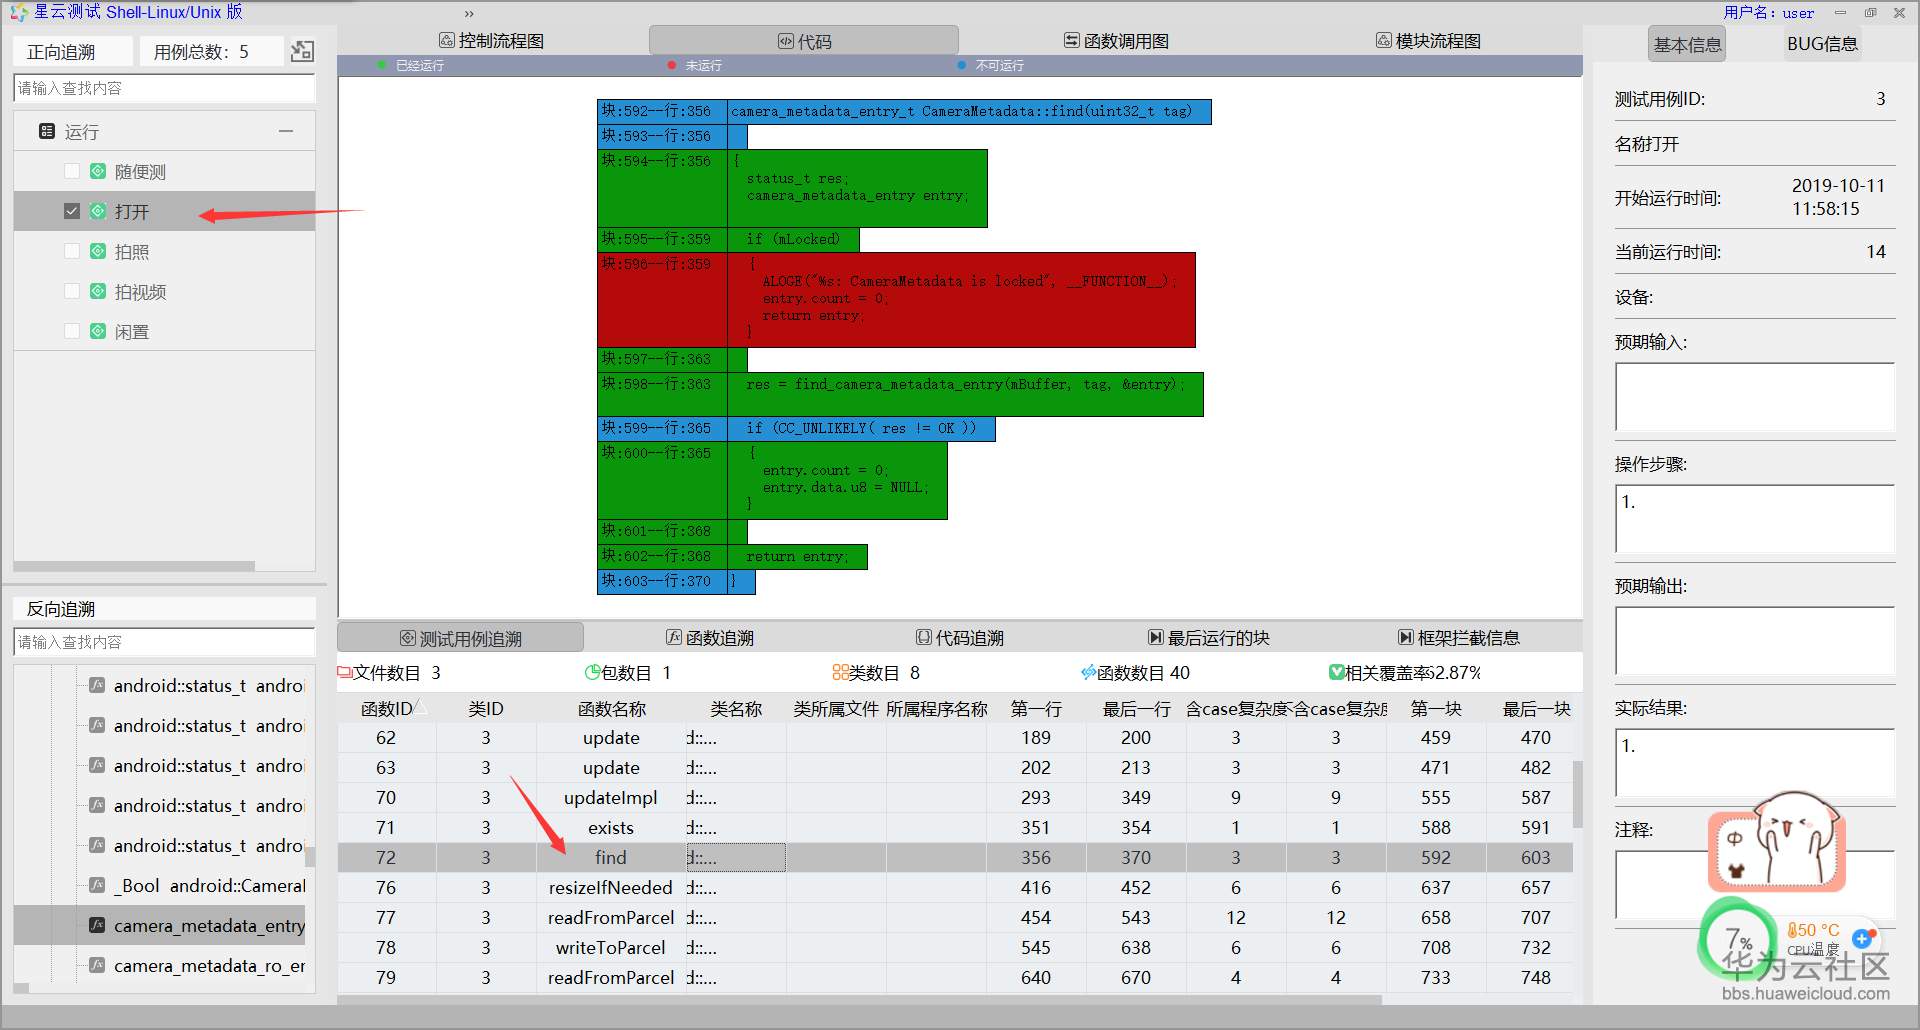Click the 操作步骤 text box
1920x1030 pixels.
pyautogui.click(x=1755, y=519)
